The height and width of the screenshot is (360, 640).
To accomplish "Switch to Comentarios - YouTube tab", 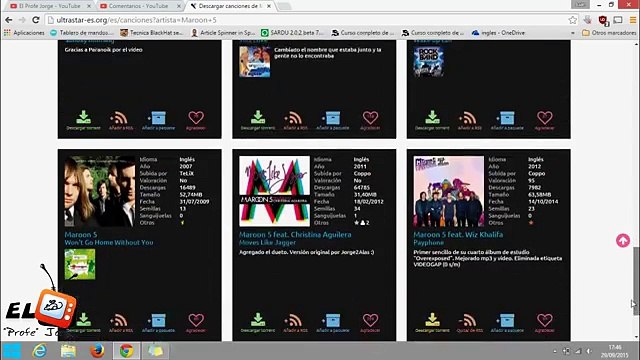I will (x=139, y=6).
